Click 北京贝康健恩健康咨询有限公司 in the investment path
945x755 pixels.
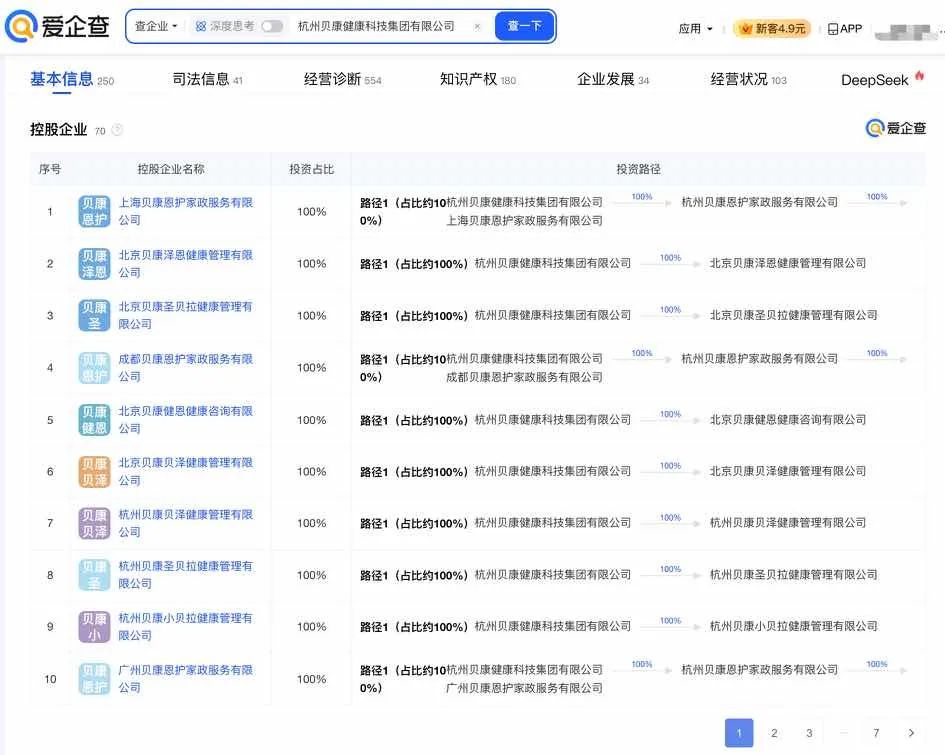point(788,419)
